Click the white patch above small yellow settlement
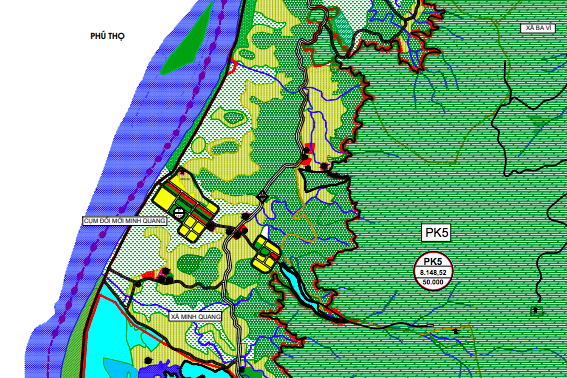The image size is (567, 378). click(x=265, y=232)
